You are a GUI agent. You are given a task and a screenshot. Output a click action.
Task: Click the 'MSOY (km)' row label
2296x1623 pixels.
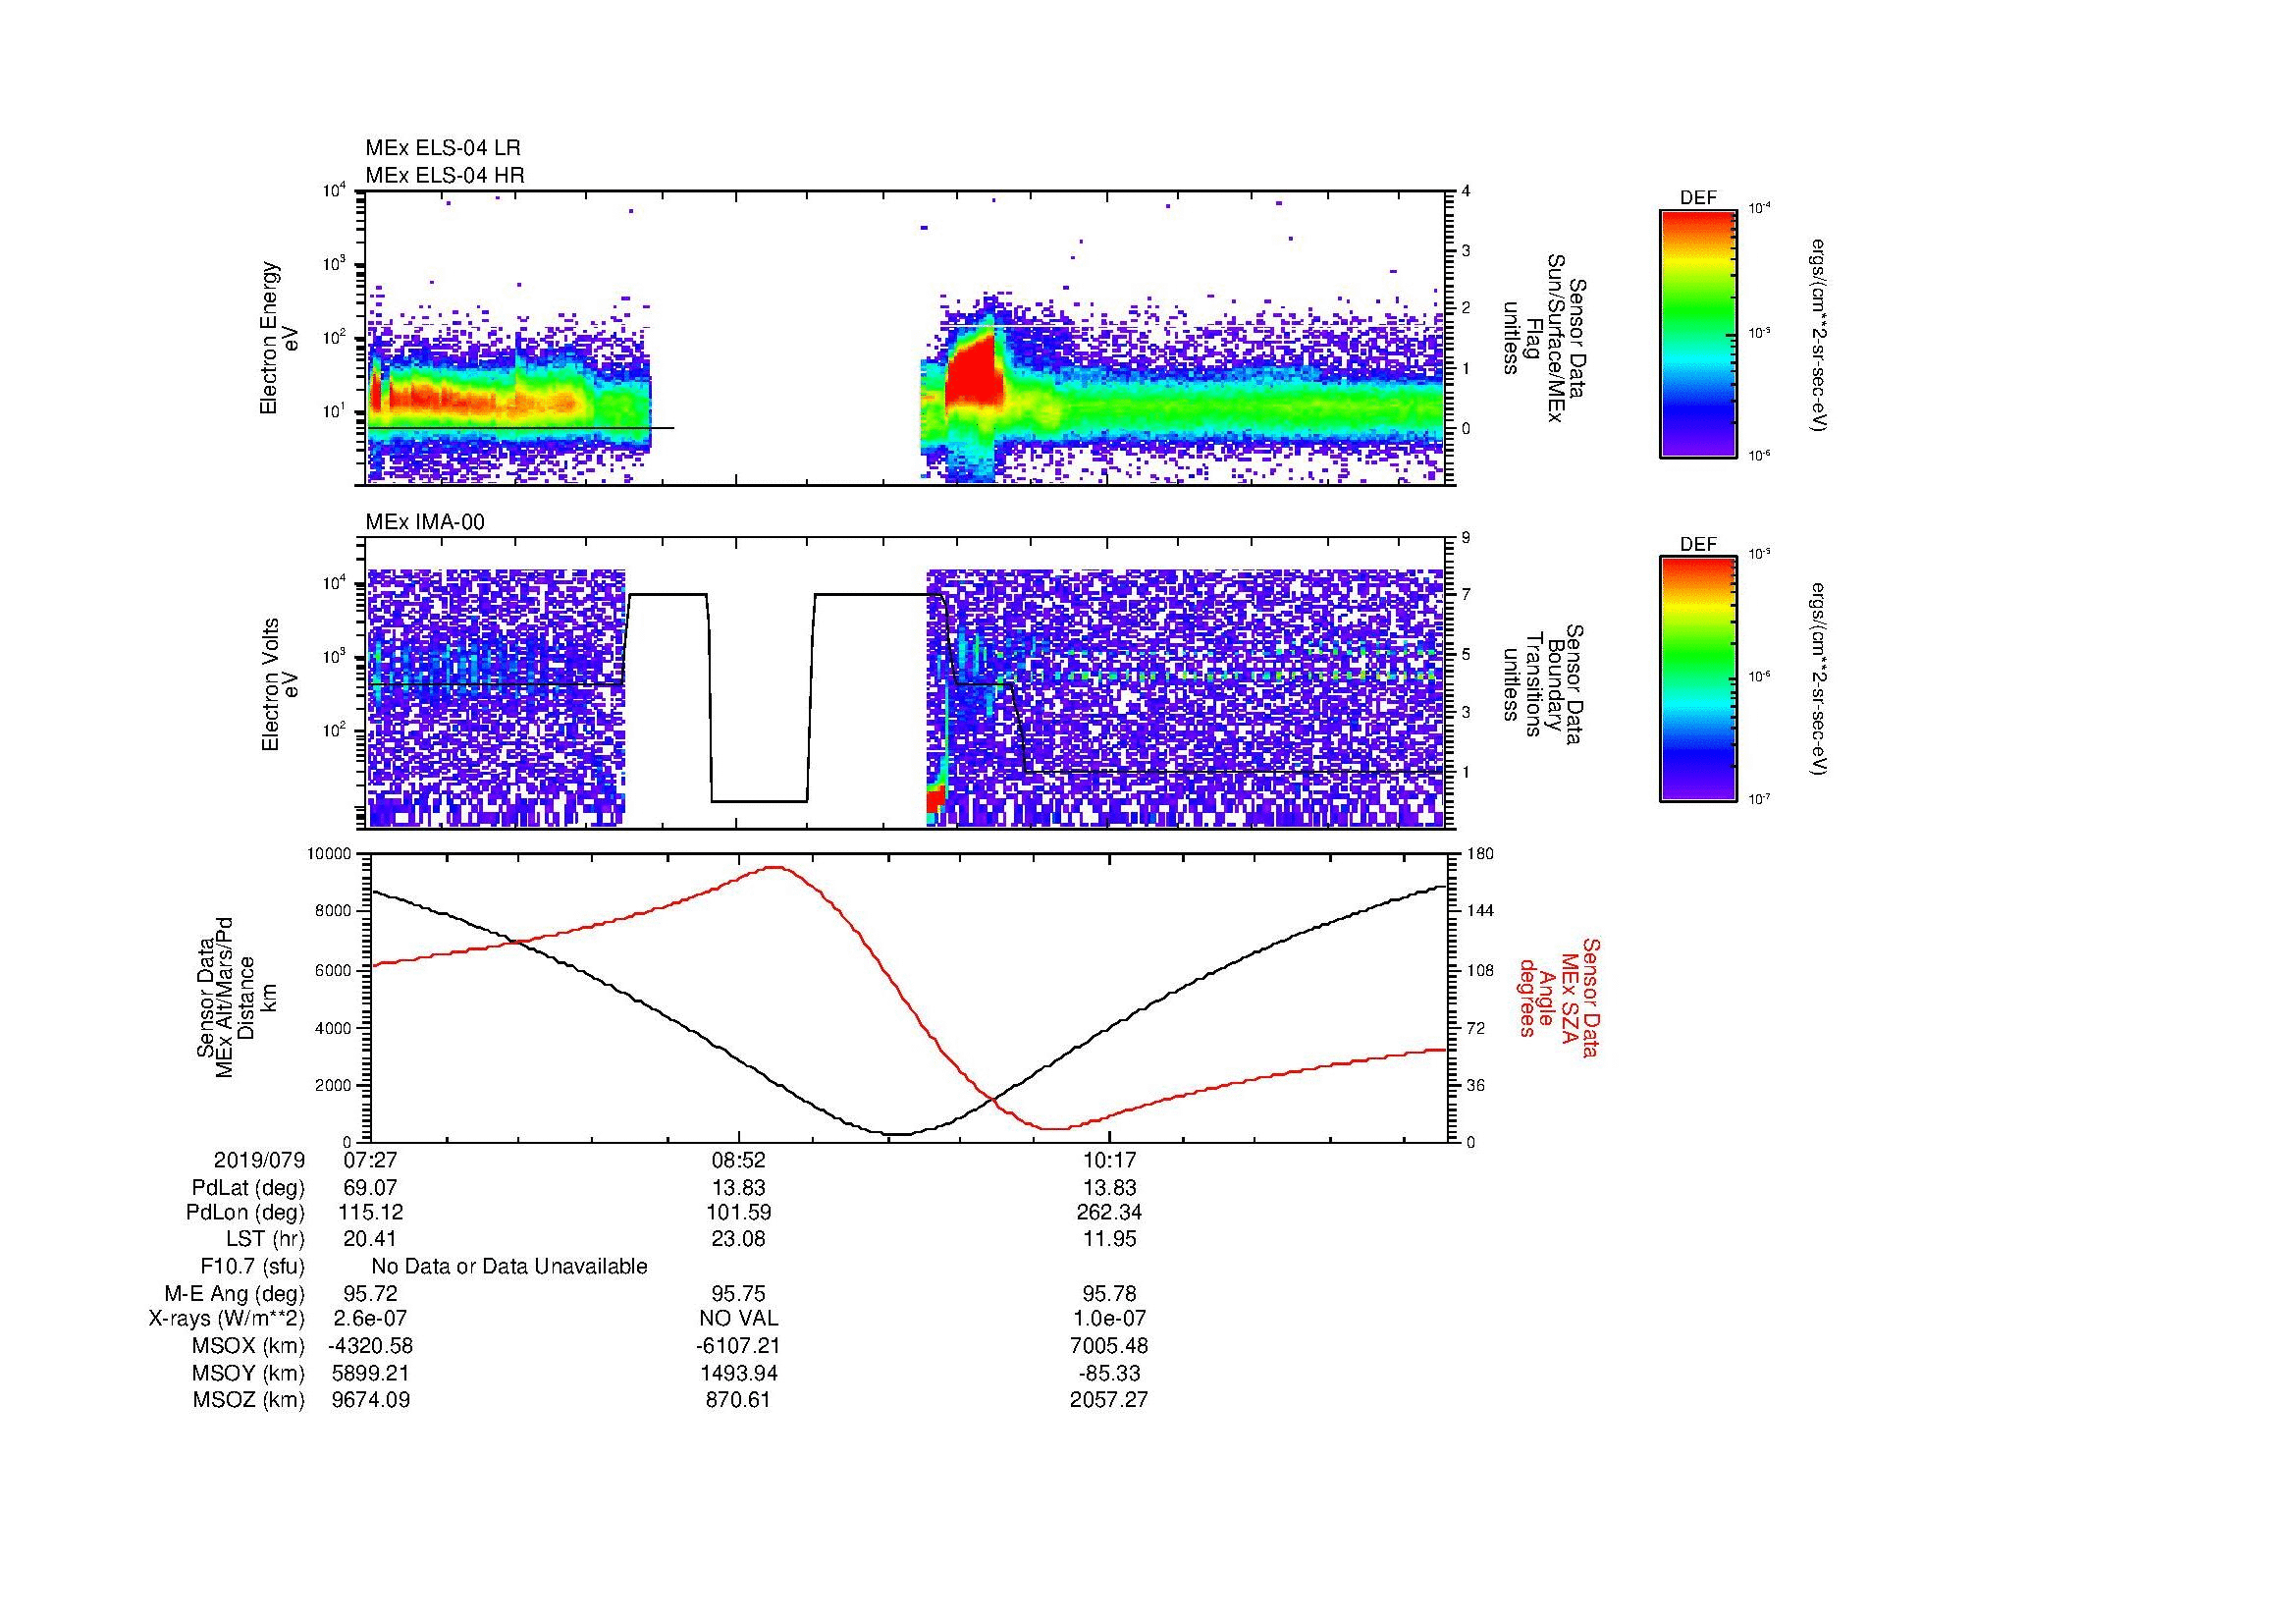[248, 1373]
